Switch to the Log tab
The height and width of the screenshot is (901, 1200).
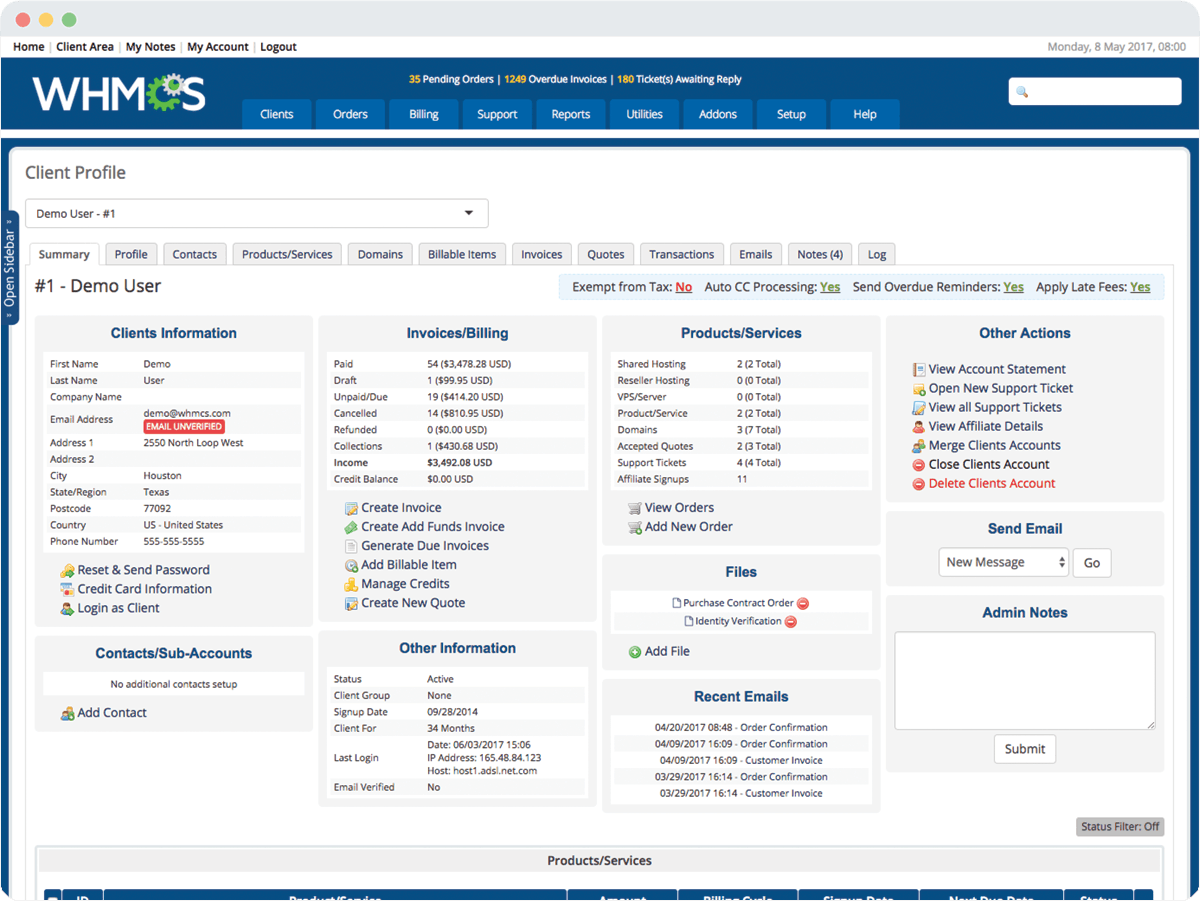point(876,255)
